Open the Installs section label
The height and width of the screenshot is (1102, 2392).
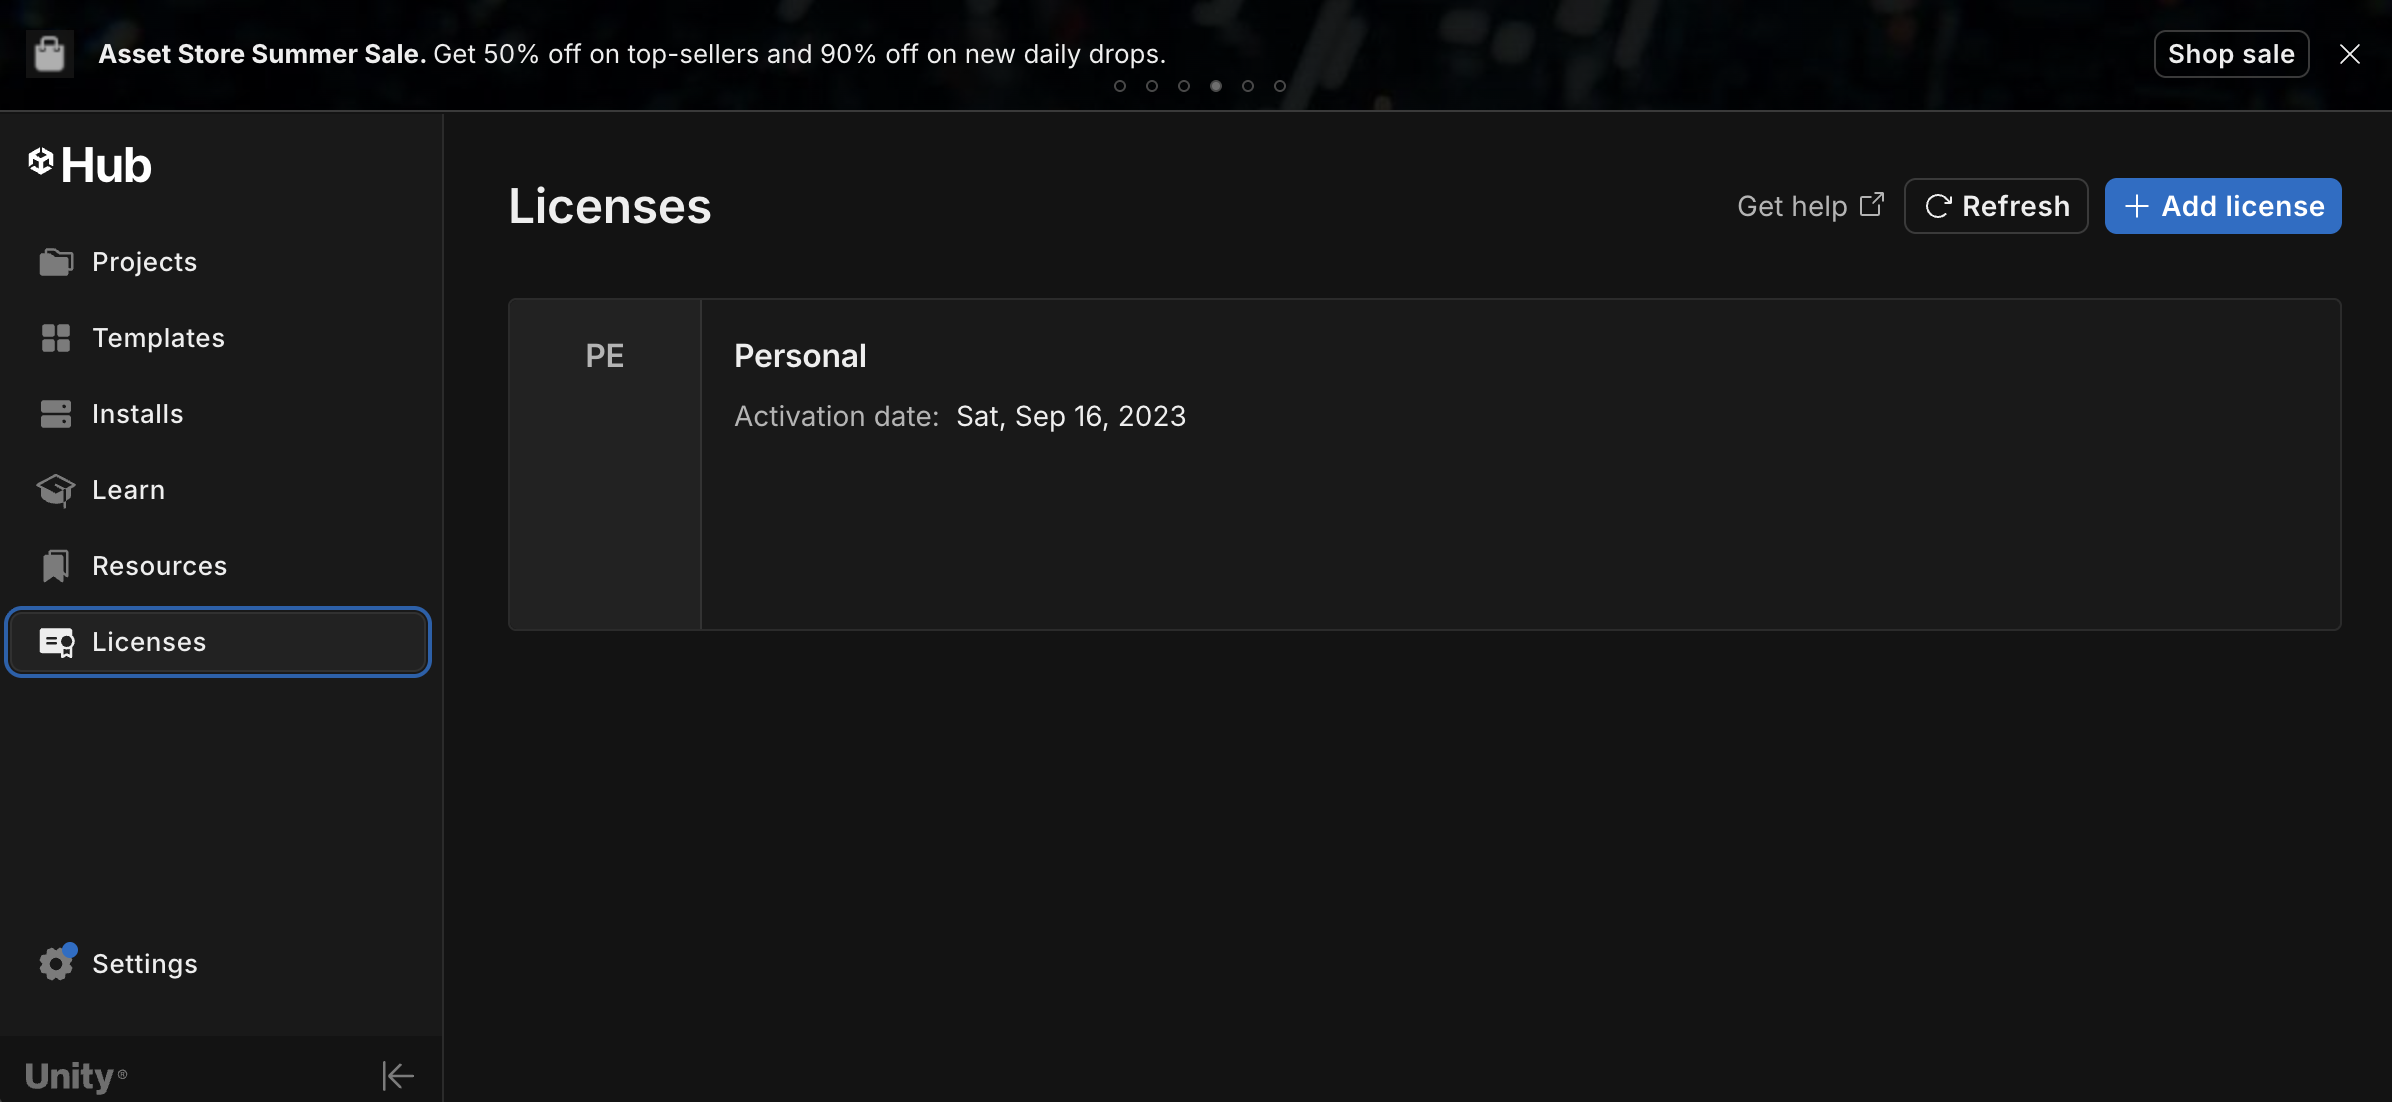(x=138, y=414)
